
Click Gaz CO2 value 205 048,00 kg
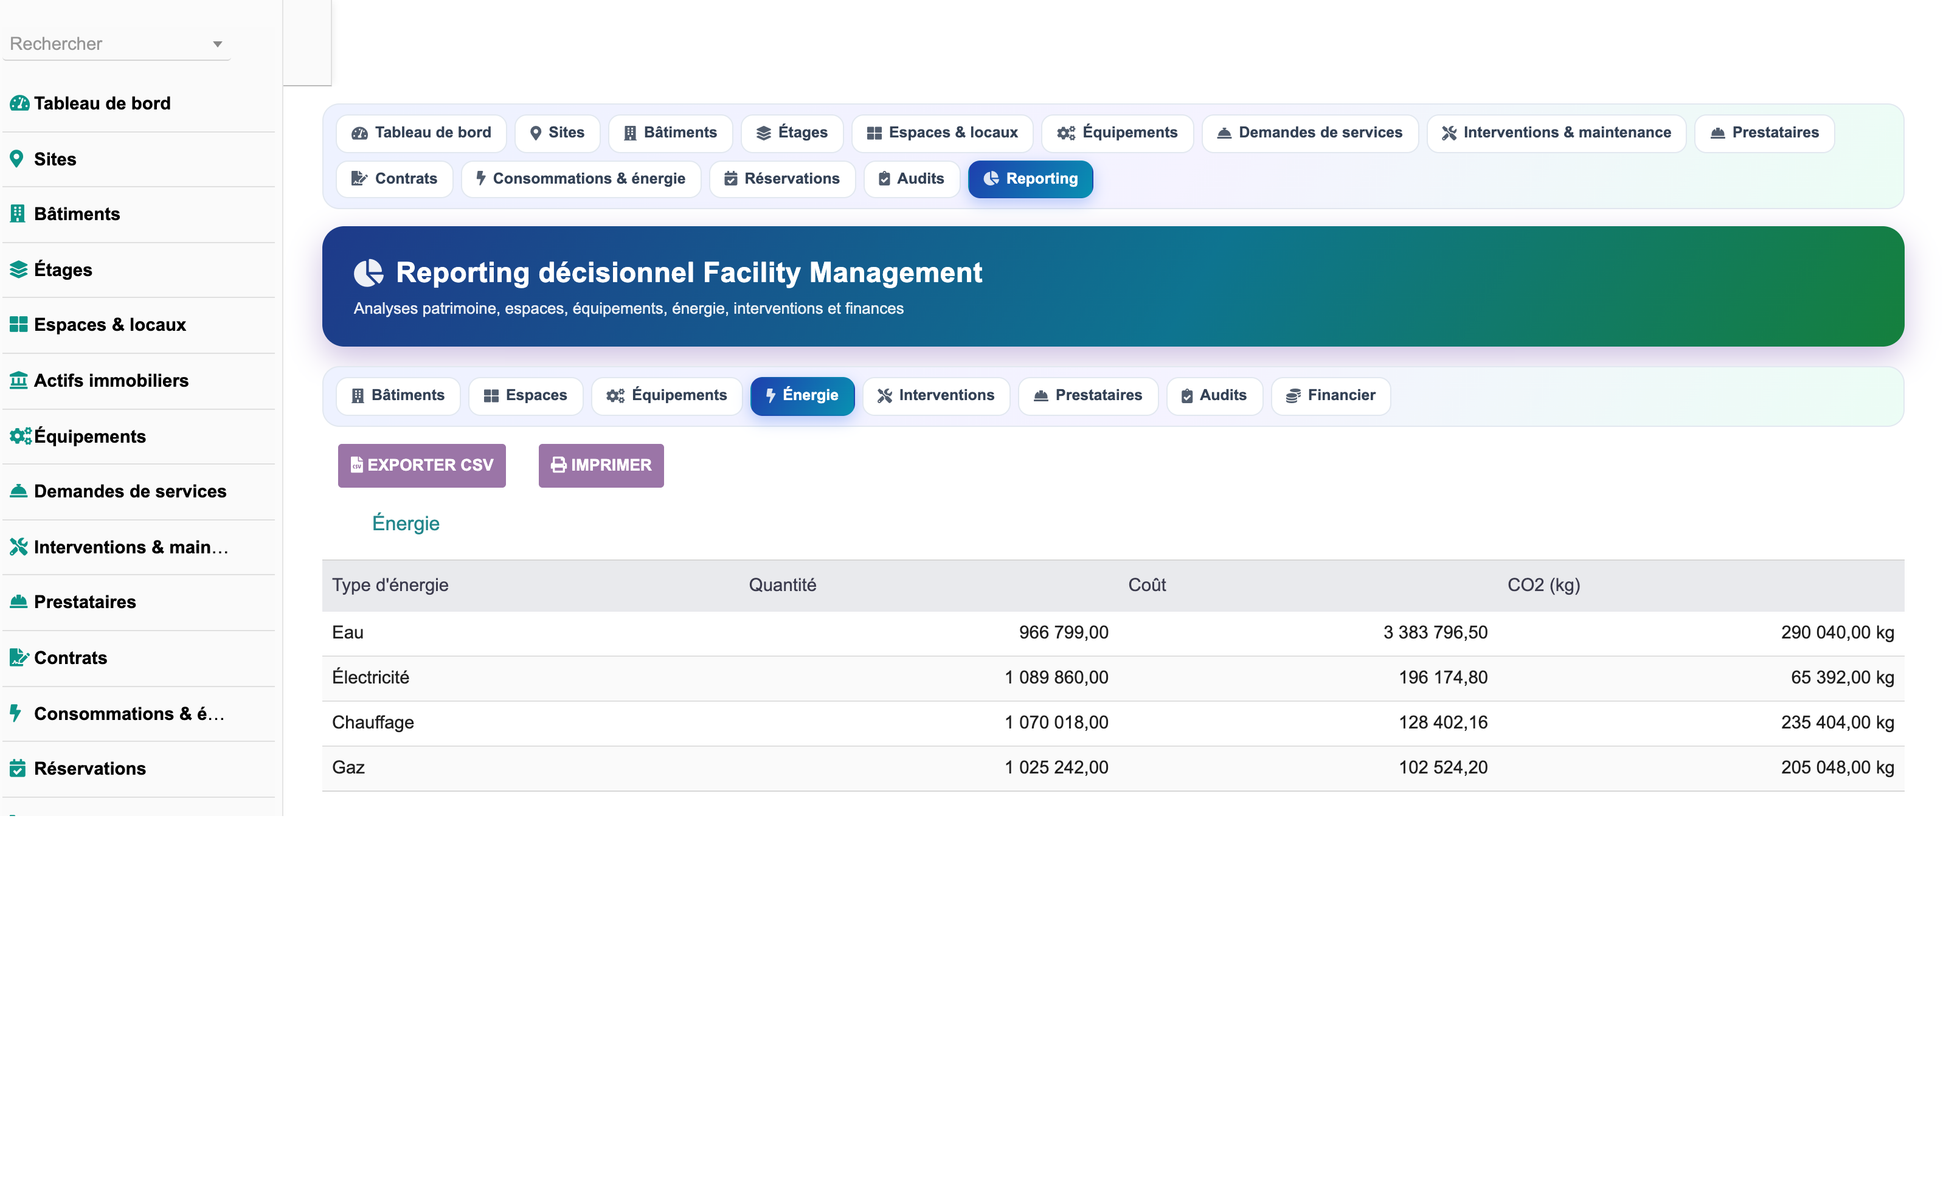coord(1837,768)
